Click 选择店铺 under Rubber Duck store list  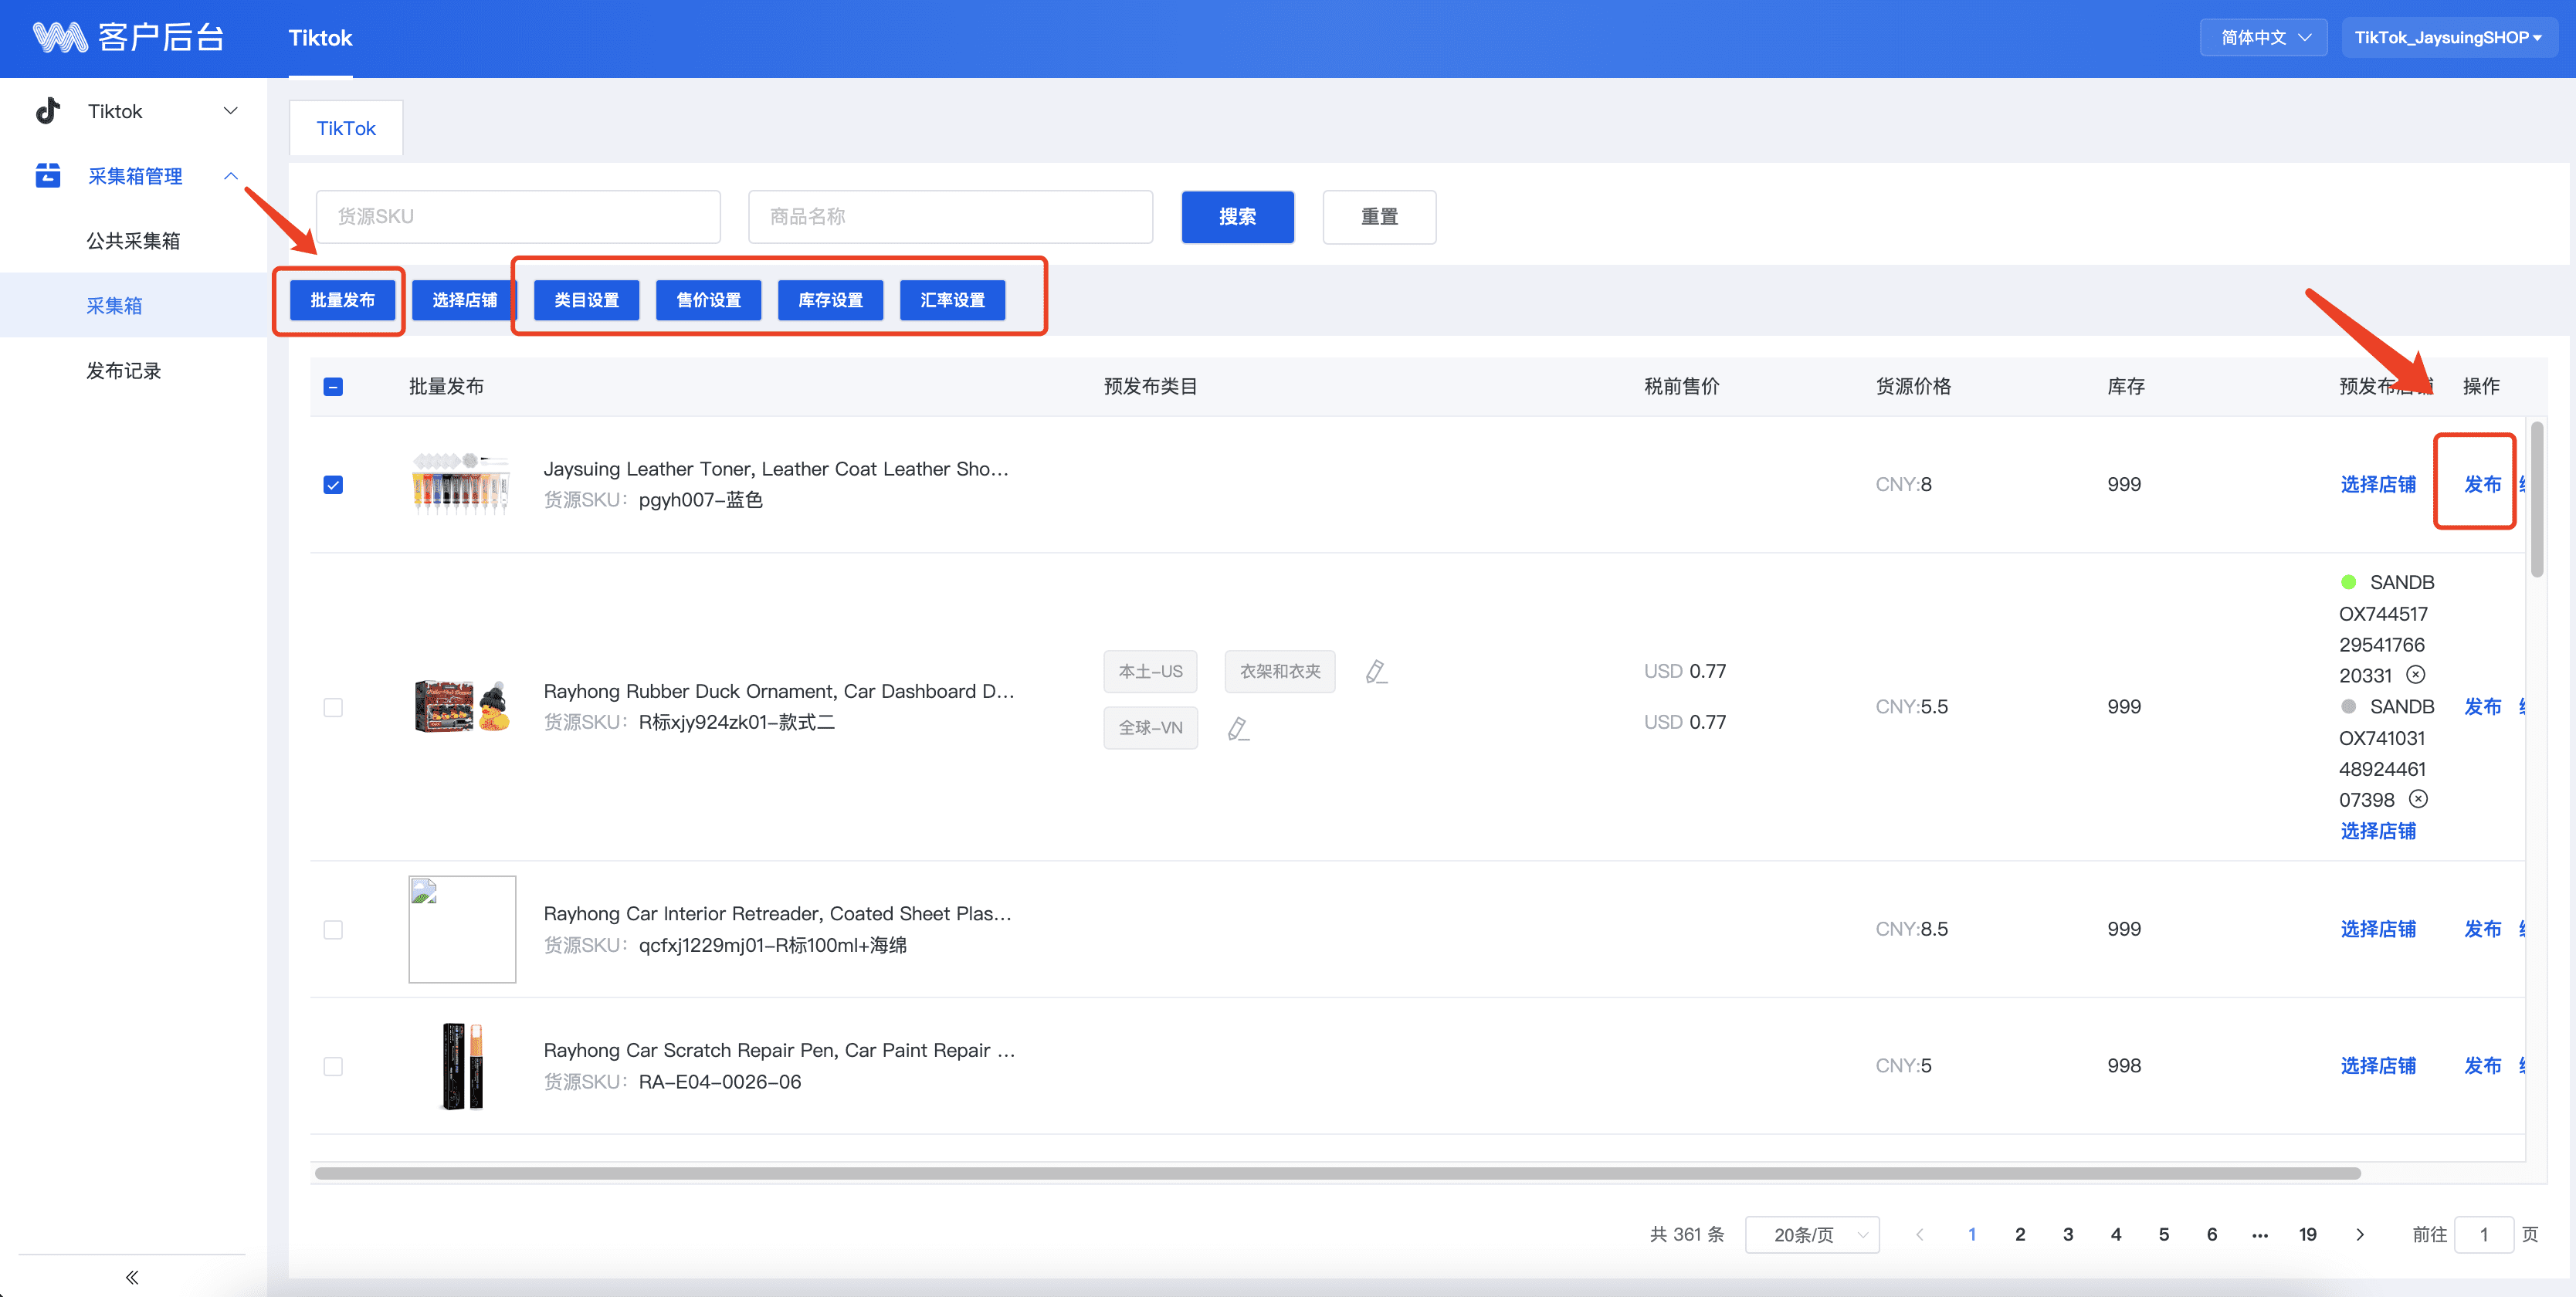coord(2378,831)
